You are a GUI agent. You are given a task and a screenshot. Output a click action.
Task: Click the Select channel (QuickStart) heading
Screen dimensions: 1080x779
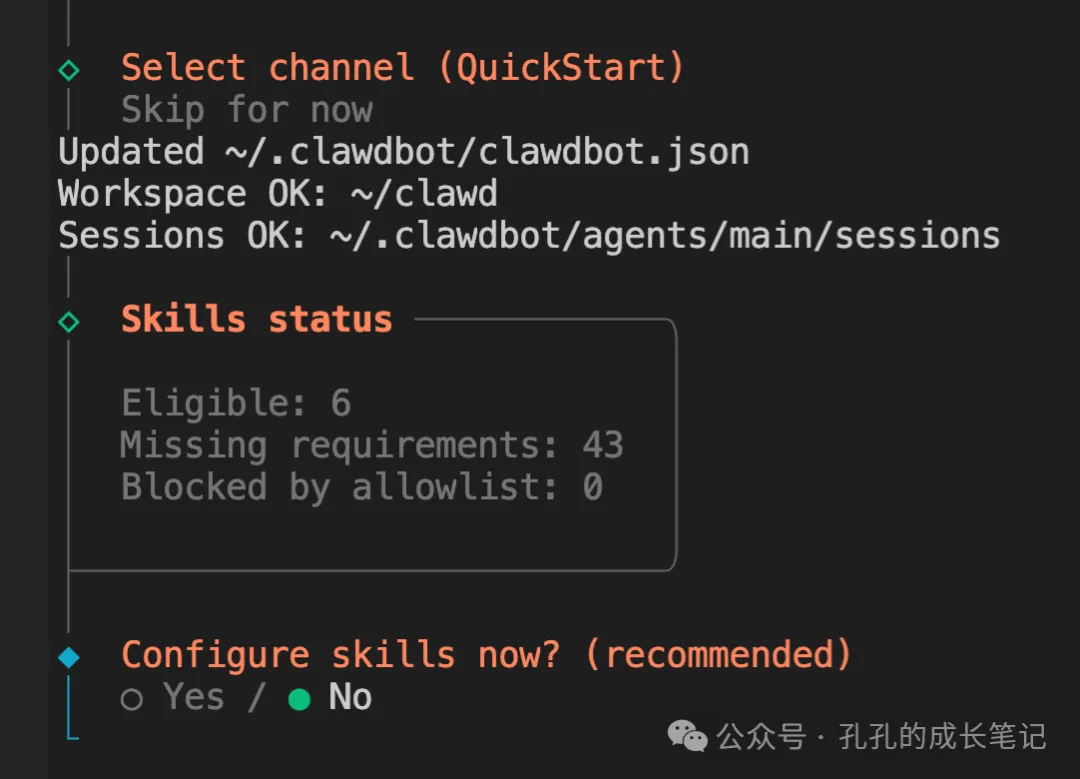coord(402,68)
